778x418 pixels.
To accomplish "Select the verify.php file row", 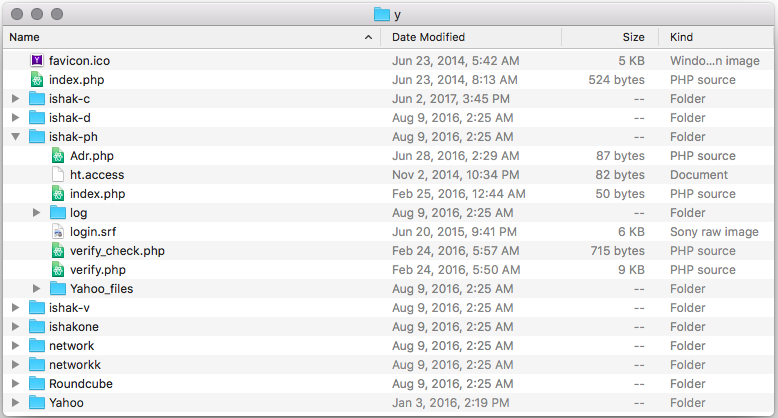I will pyautogui.click(x=389, y=270).
